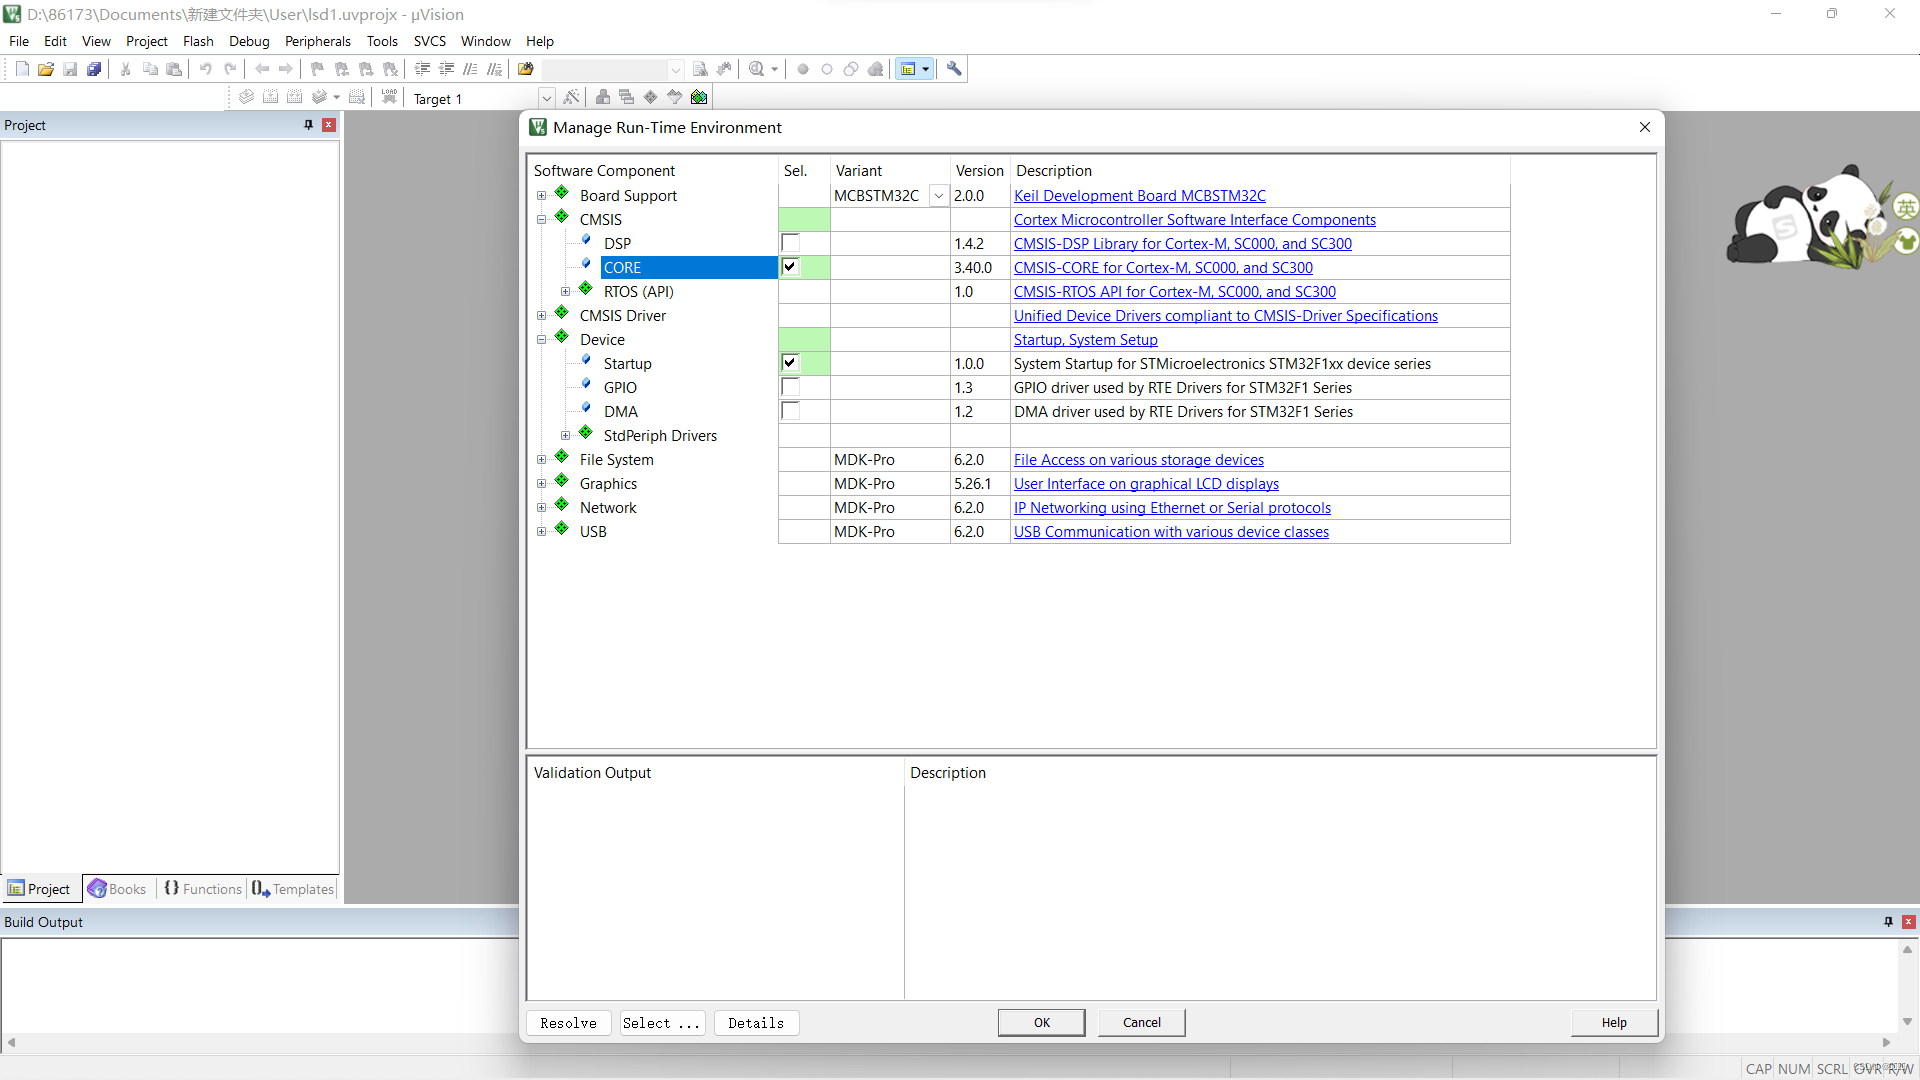1920x1080 pixels.
Task: Toggle CMSIS CORE component checkbox
Action: [790, 268]
